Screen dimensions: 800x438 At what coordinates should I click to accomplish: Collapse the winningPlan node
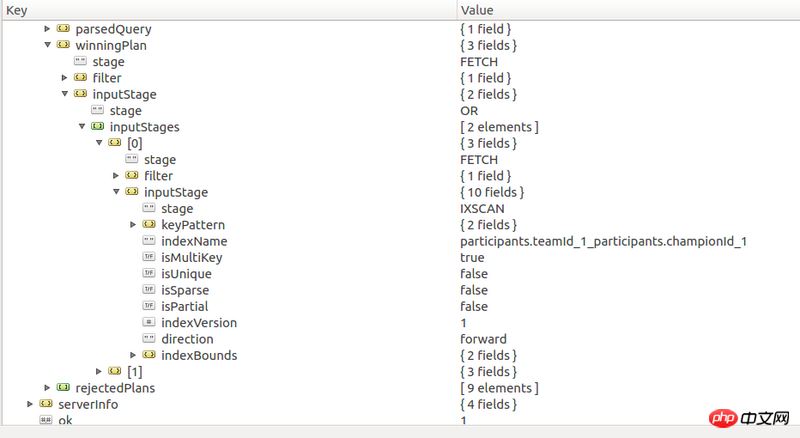[x=47, y=45]
